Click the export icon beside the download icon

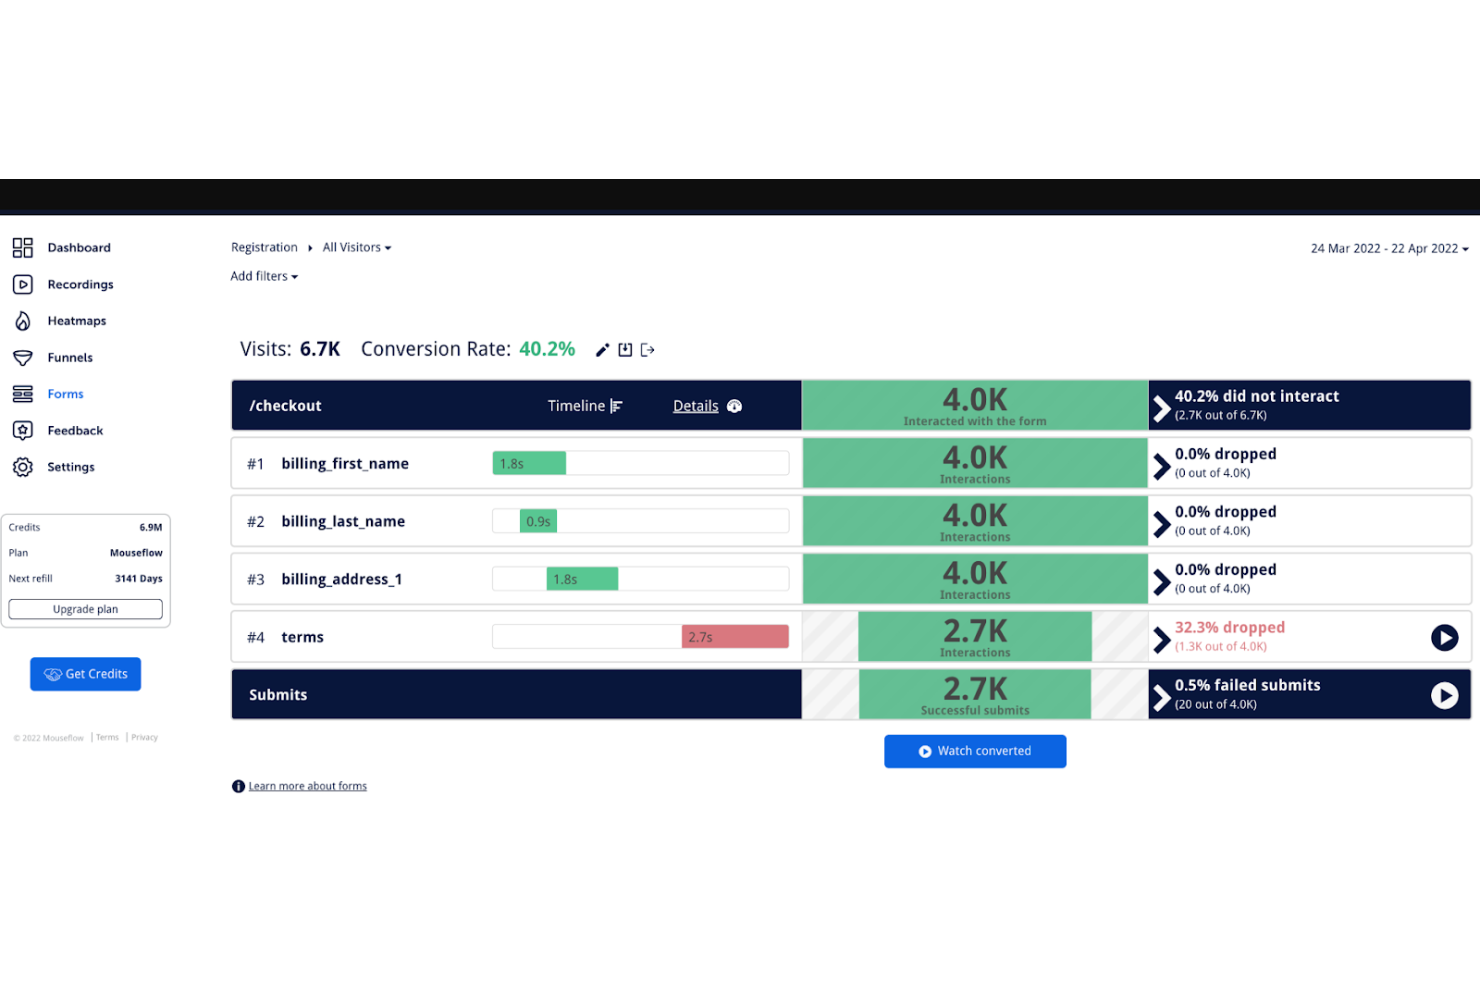coord(647,349)
